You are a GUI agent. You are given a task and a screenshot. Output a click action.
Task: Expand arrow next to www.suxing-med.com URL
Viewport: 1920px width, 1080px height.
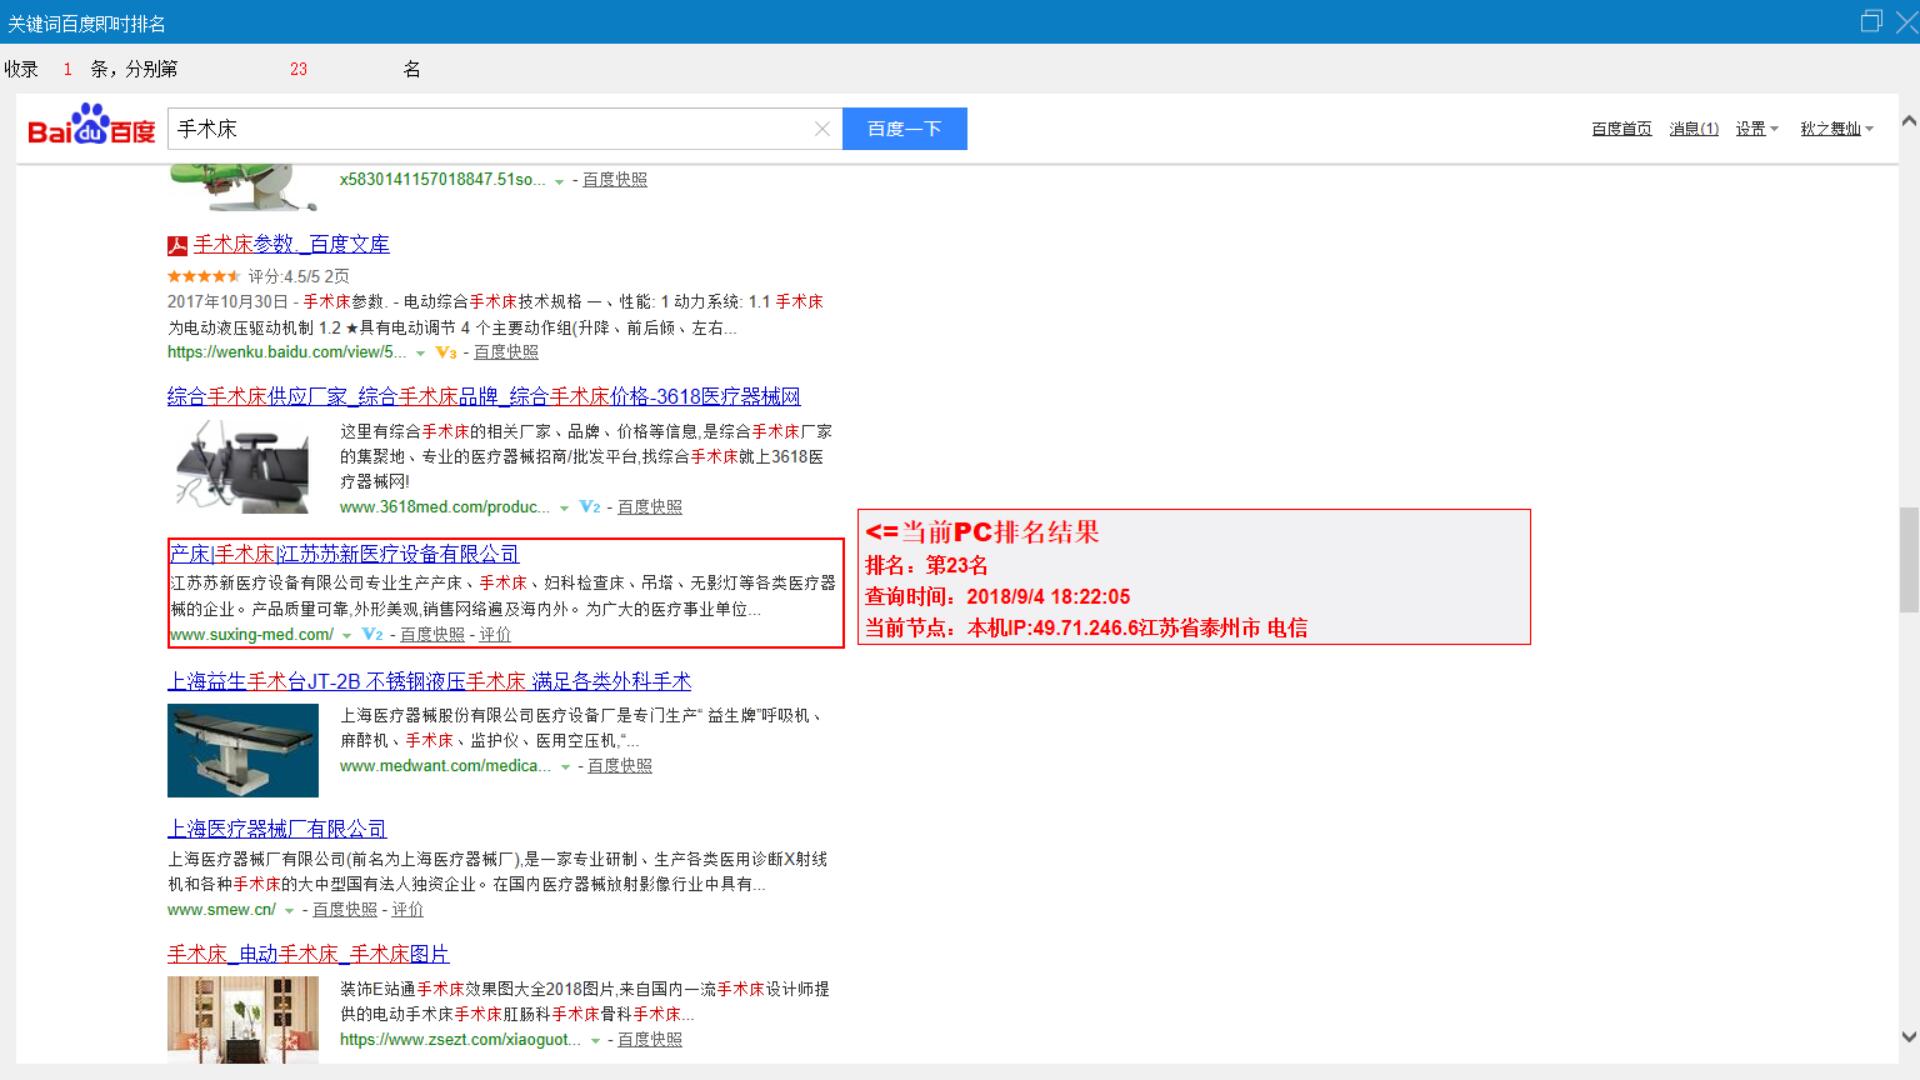click(x=346, y=635)
